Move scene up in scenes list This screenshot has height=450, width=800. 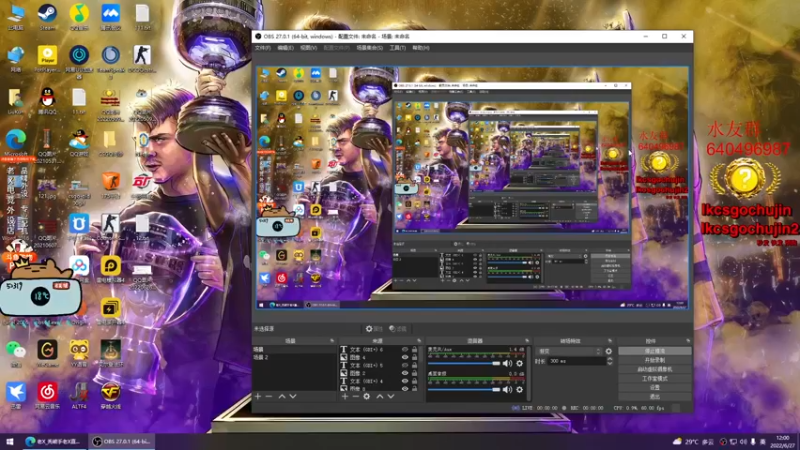282,396
